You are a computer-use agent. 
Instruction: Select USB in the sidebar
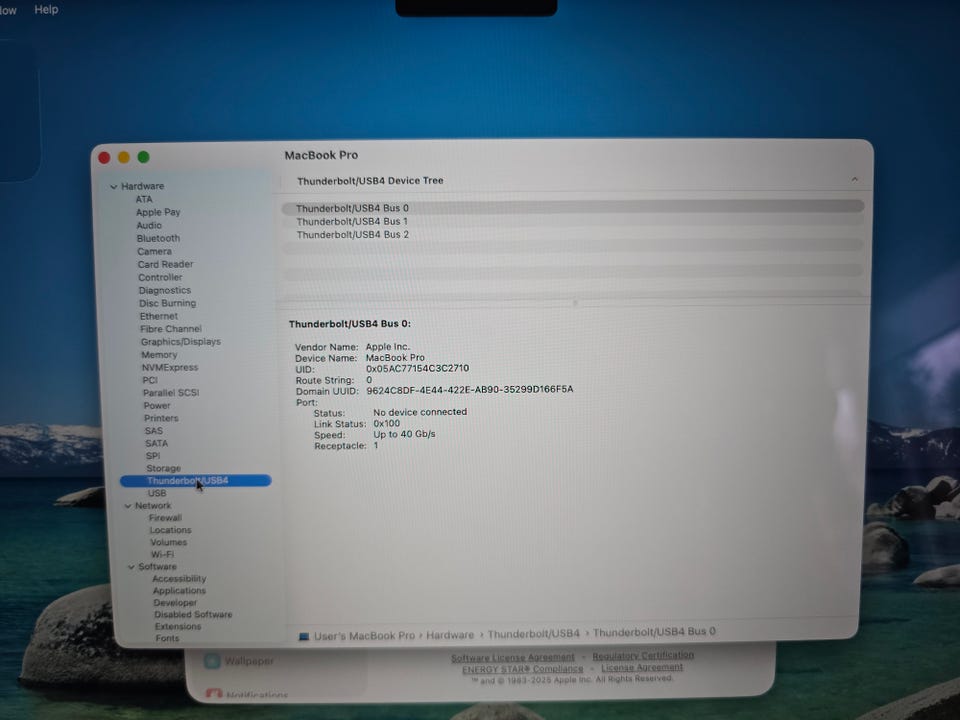(157, 493)
